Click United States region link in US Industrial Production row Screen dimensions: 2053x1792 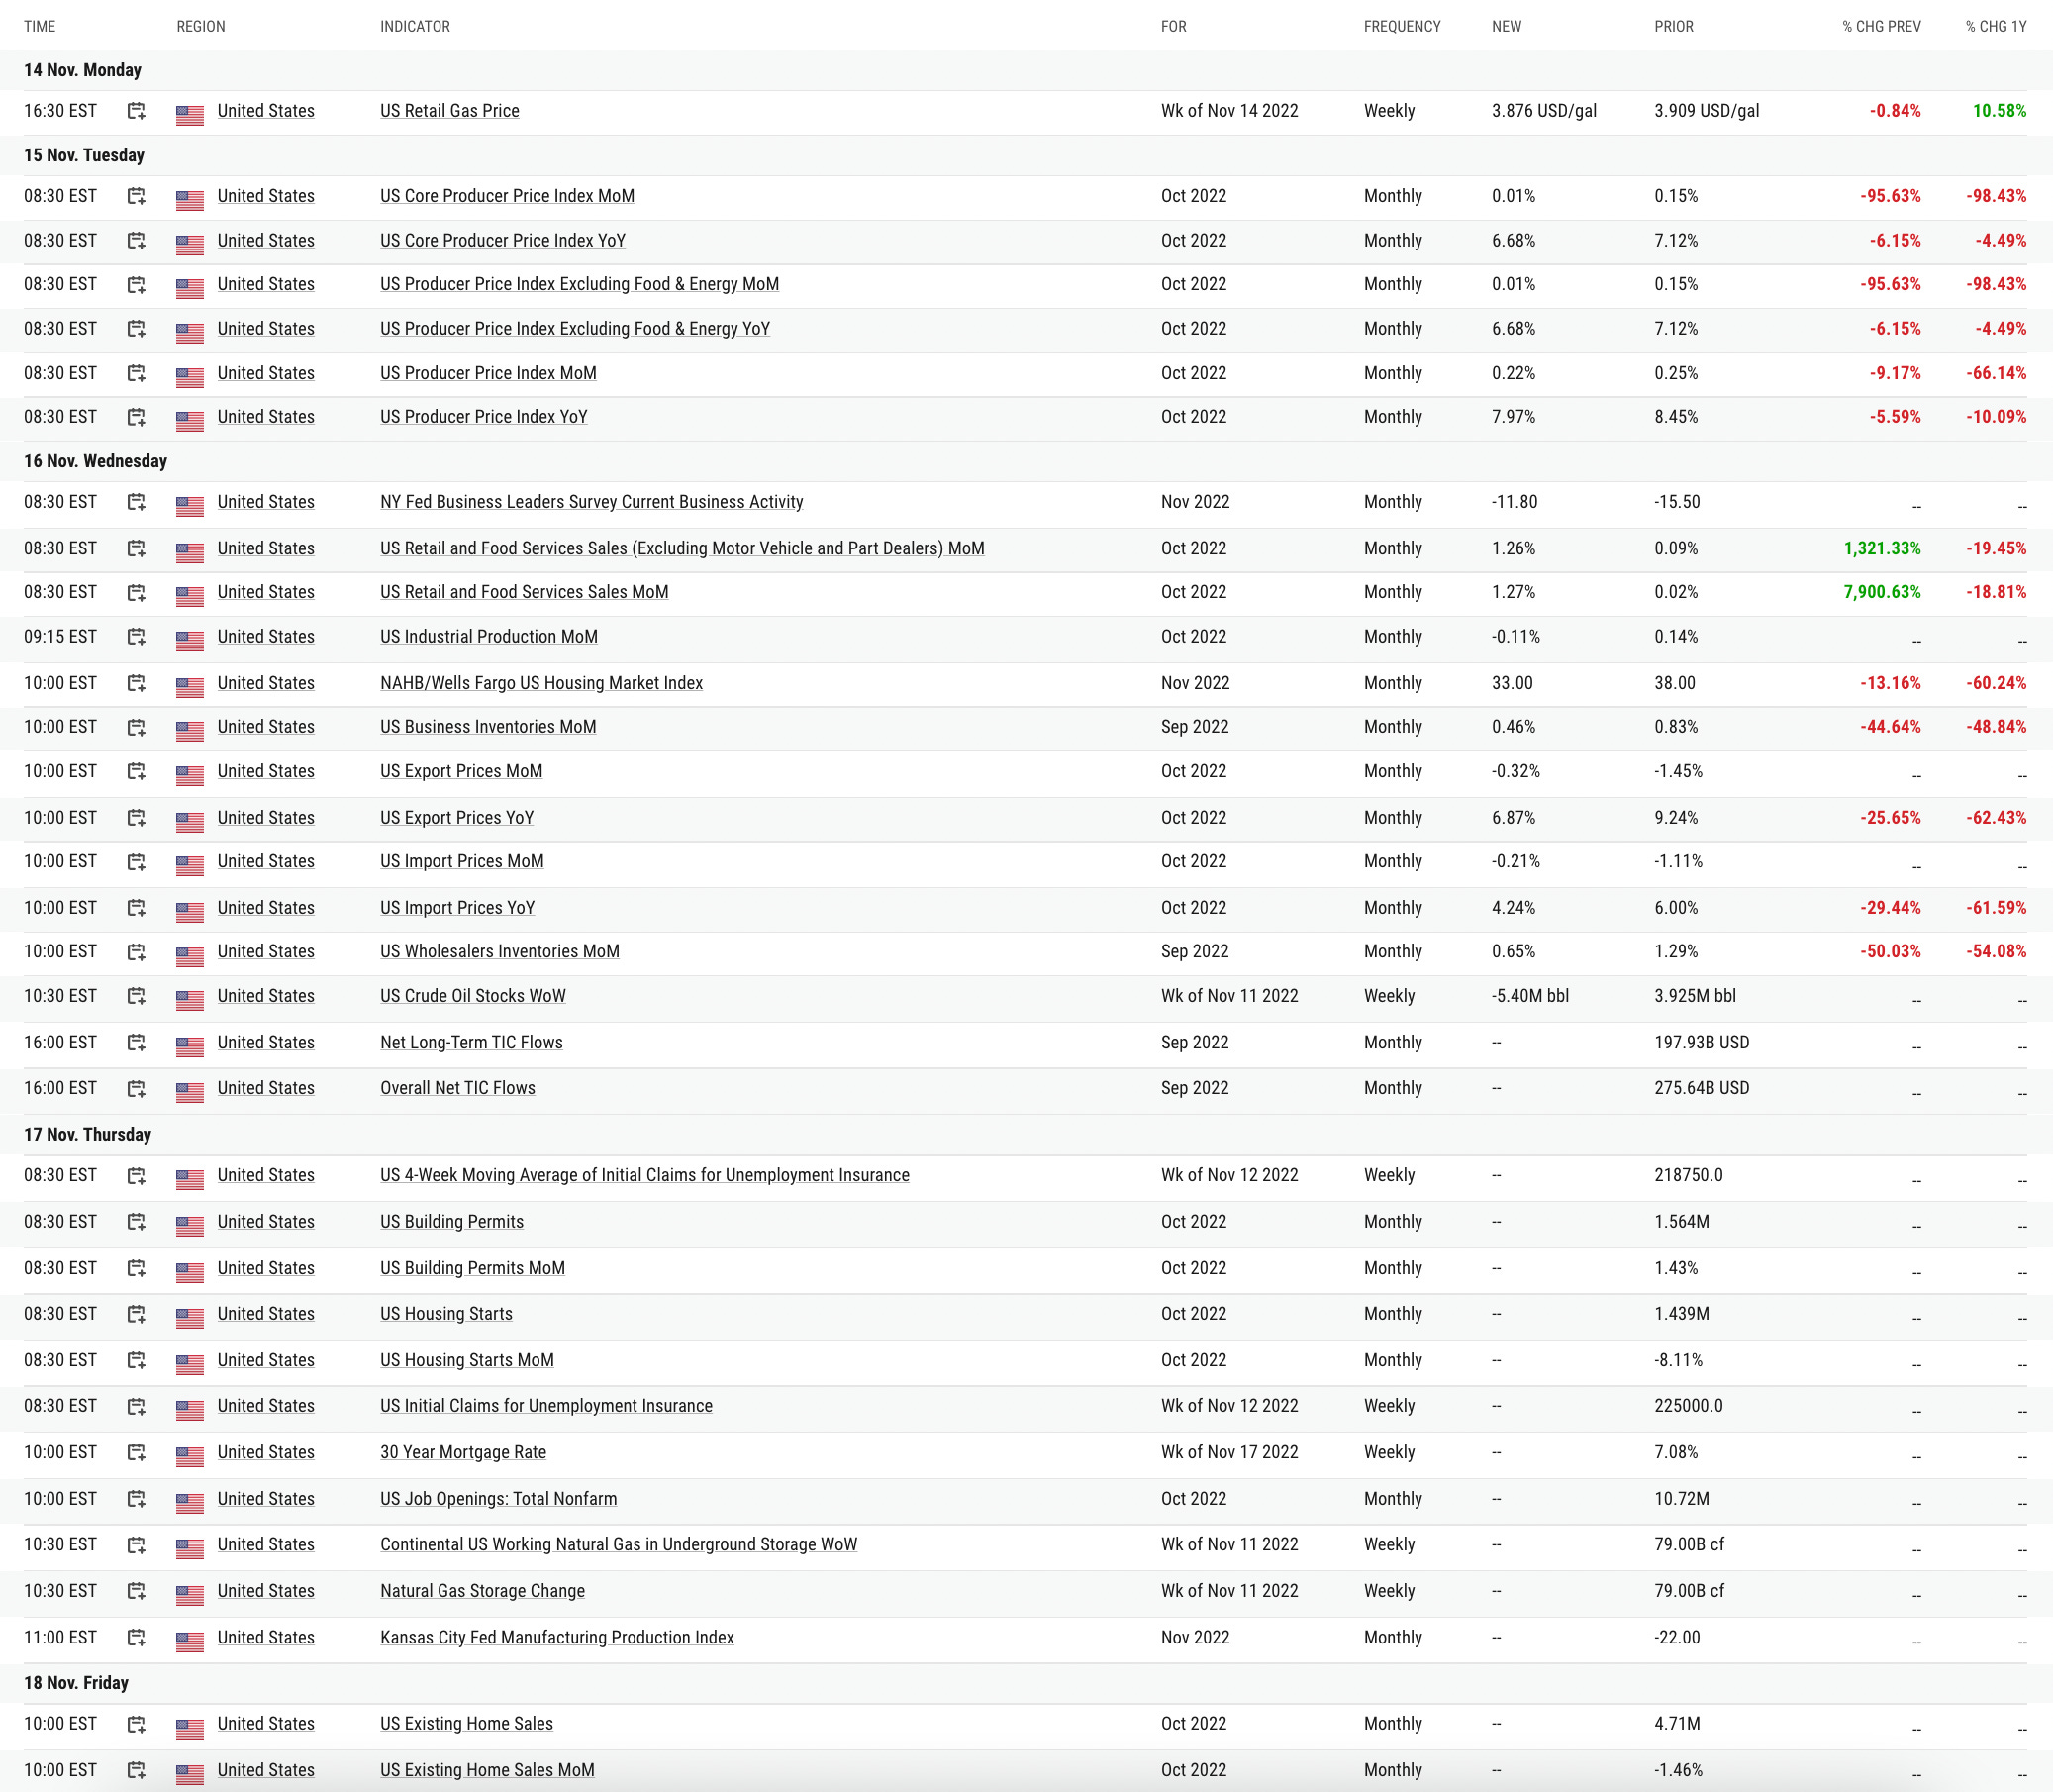(x=266, y=637)
